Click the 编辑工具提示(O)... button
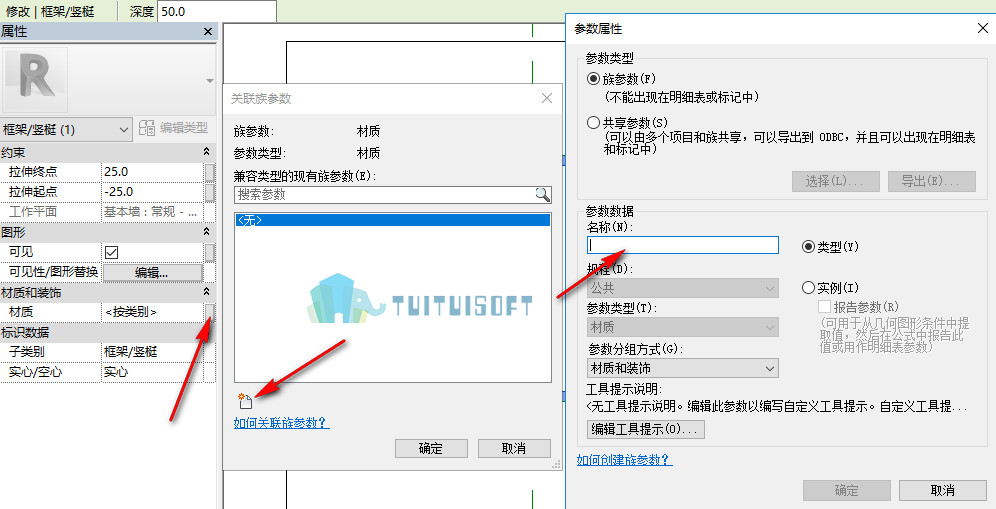Screen dimensions: 996x509 point(645,429)
